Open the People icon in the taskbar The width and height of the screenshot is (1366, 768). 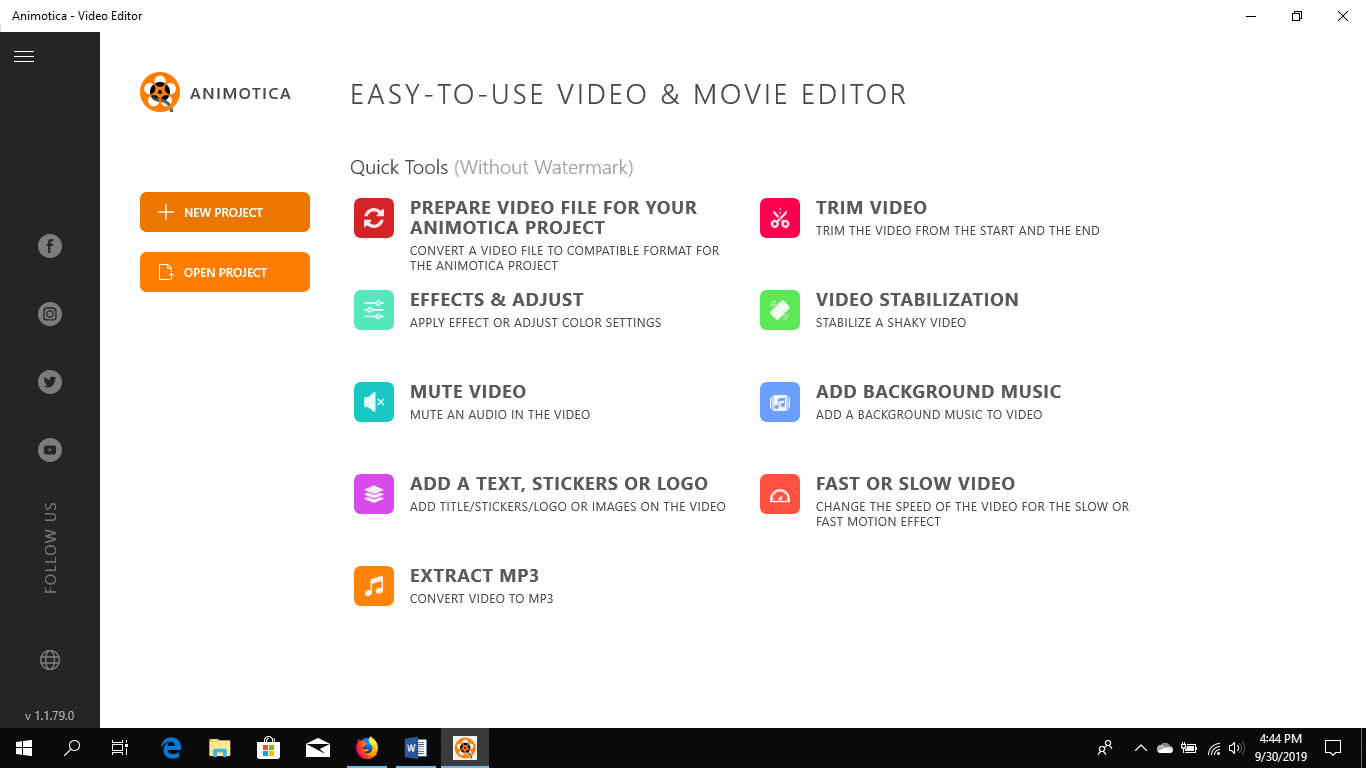(x=1105, y=748)
